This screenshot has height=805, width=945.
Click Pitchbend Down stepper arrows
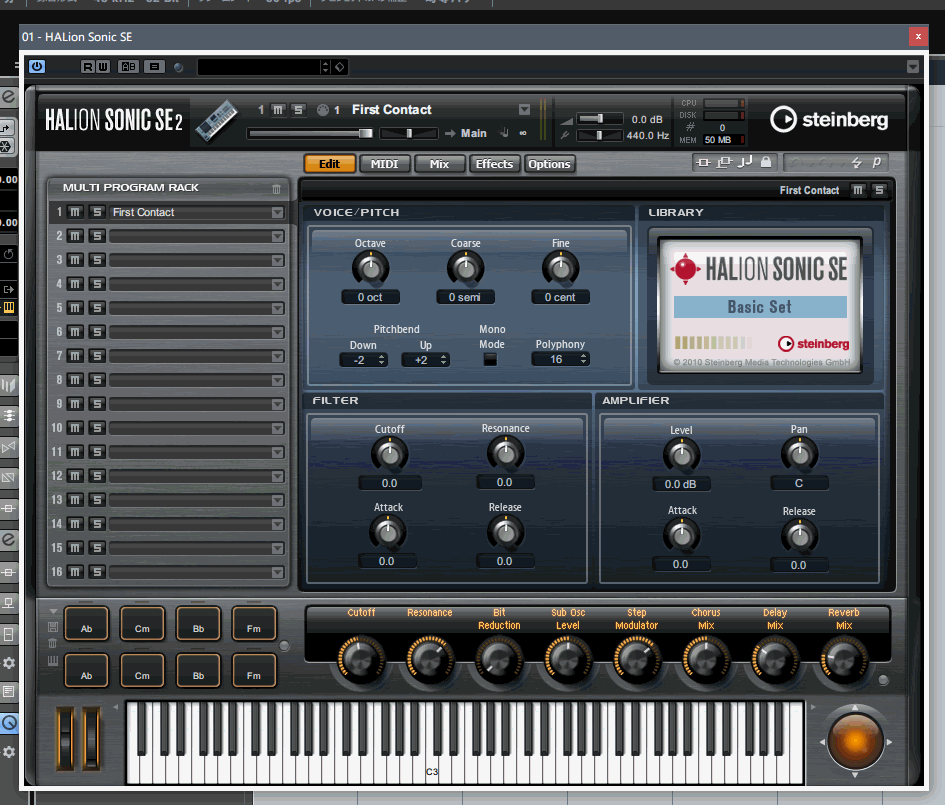[x=381, y=360]
